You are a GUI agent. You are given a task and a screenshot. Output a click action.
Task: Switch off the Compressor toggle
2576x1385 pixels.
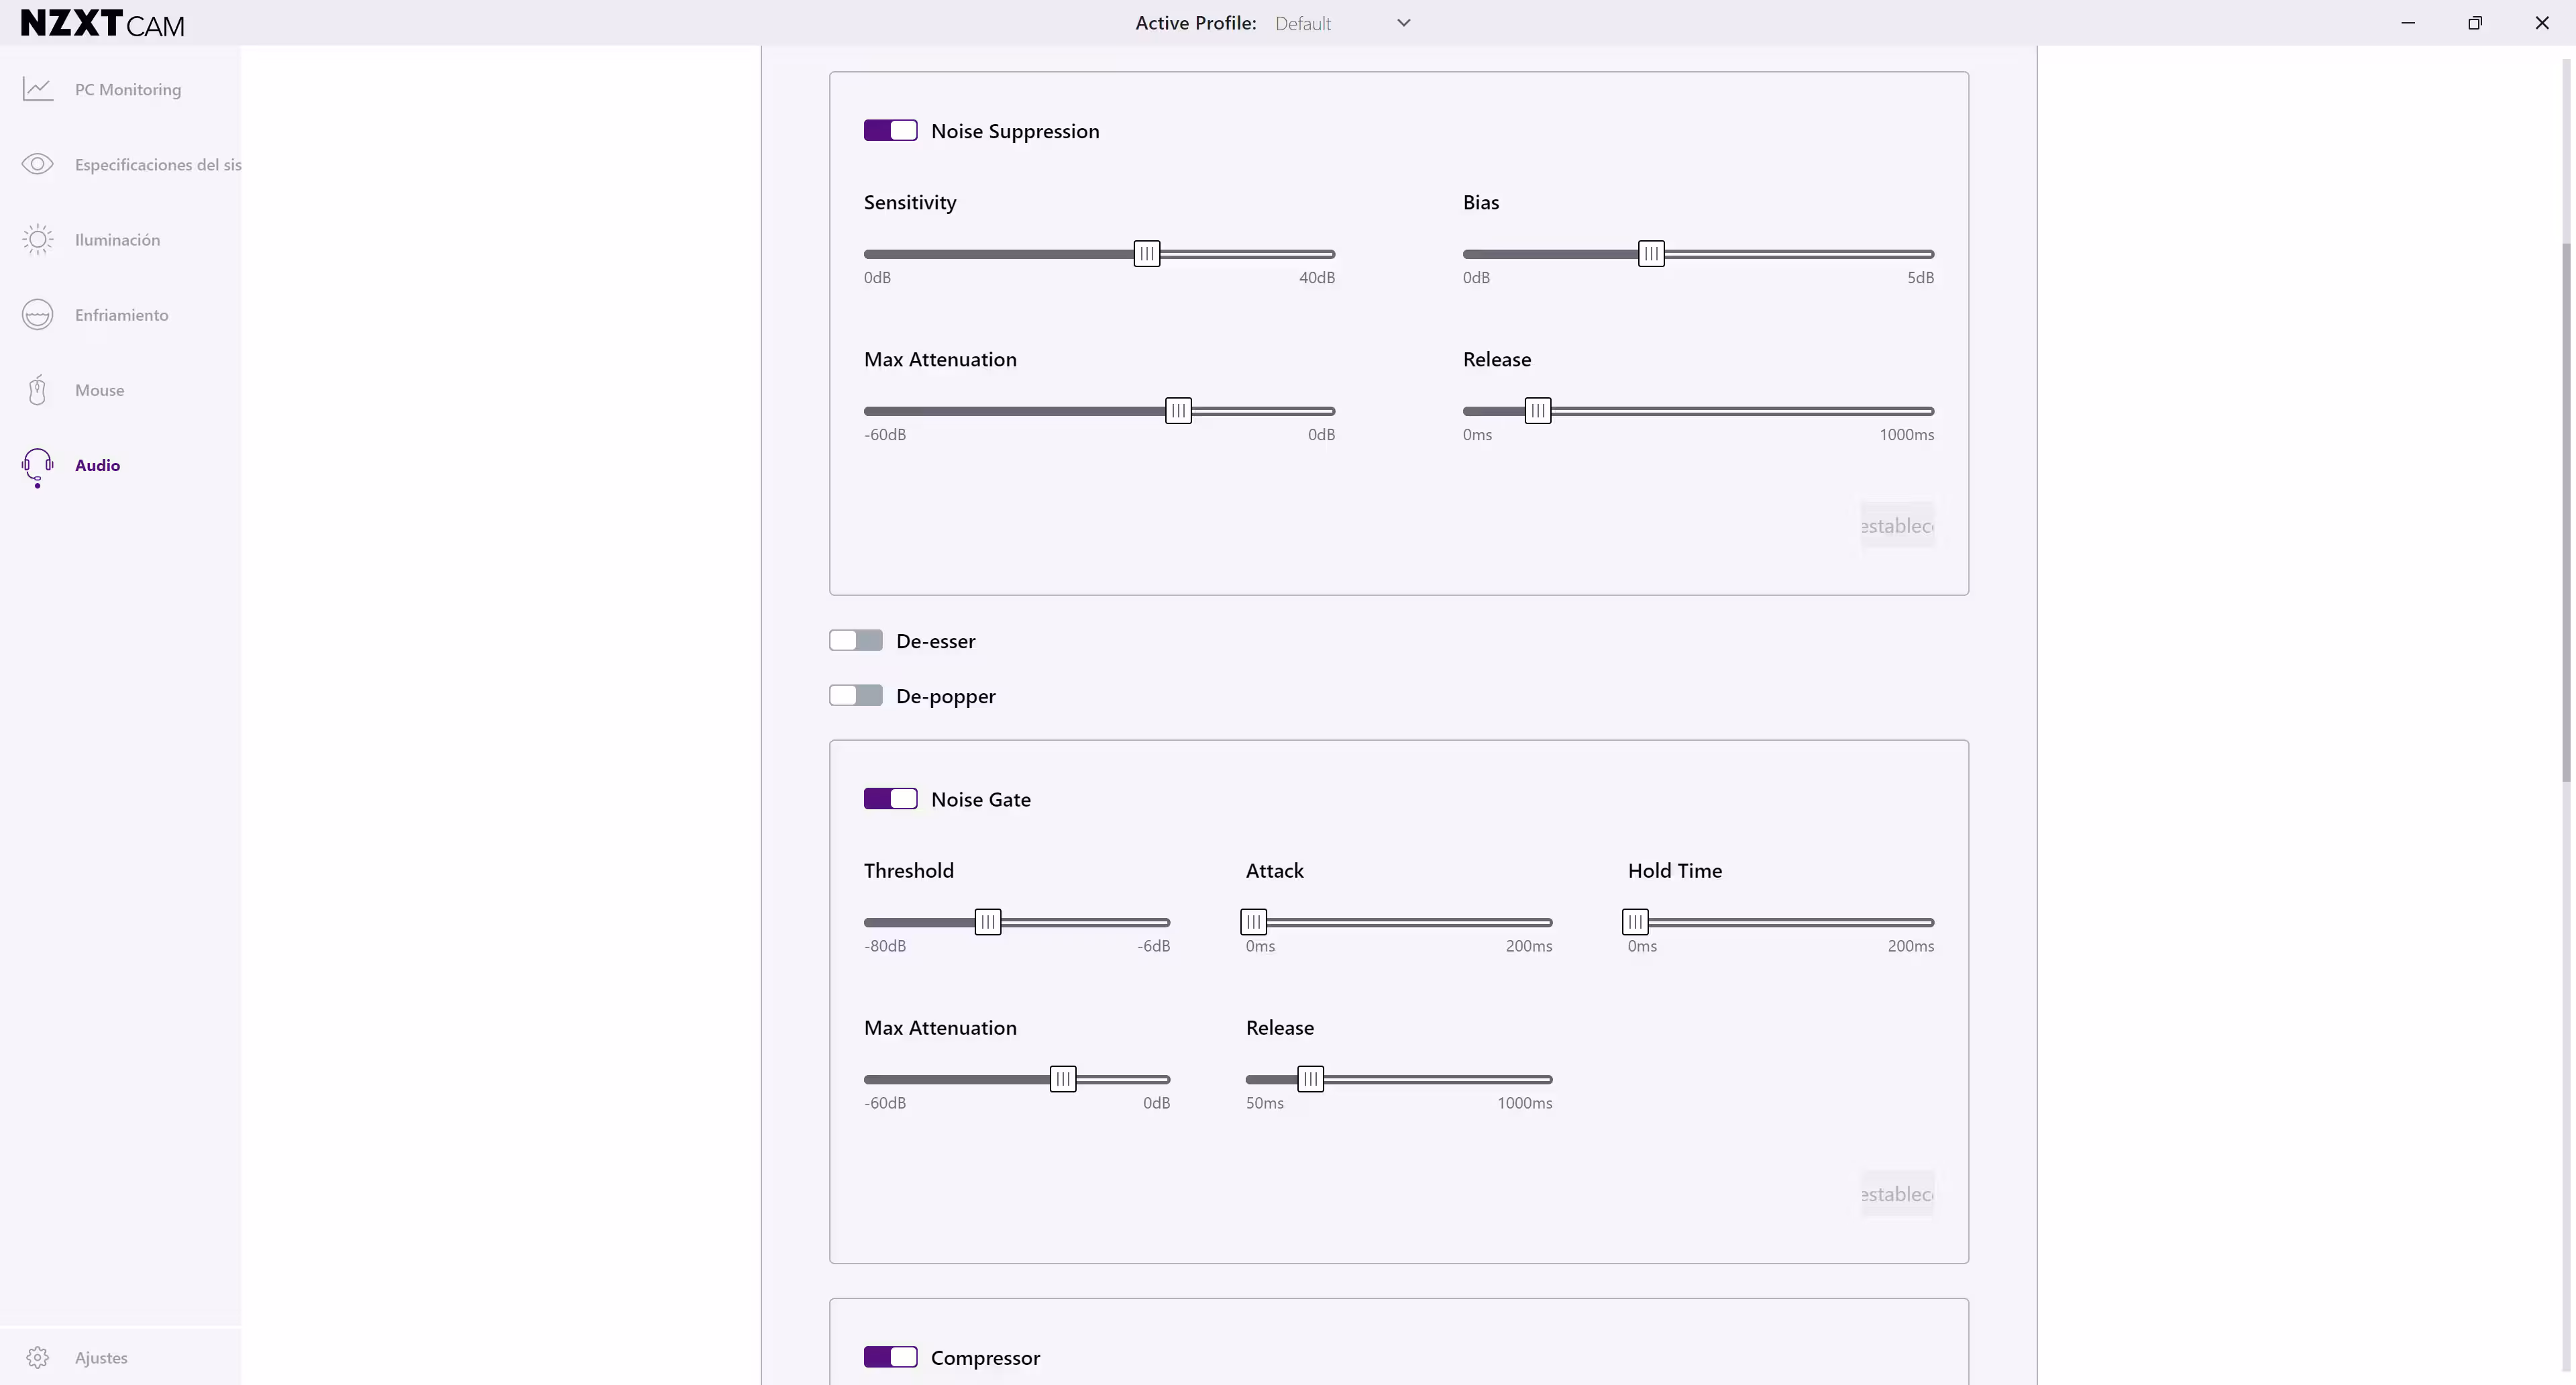pos(890,1357)
